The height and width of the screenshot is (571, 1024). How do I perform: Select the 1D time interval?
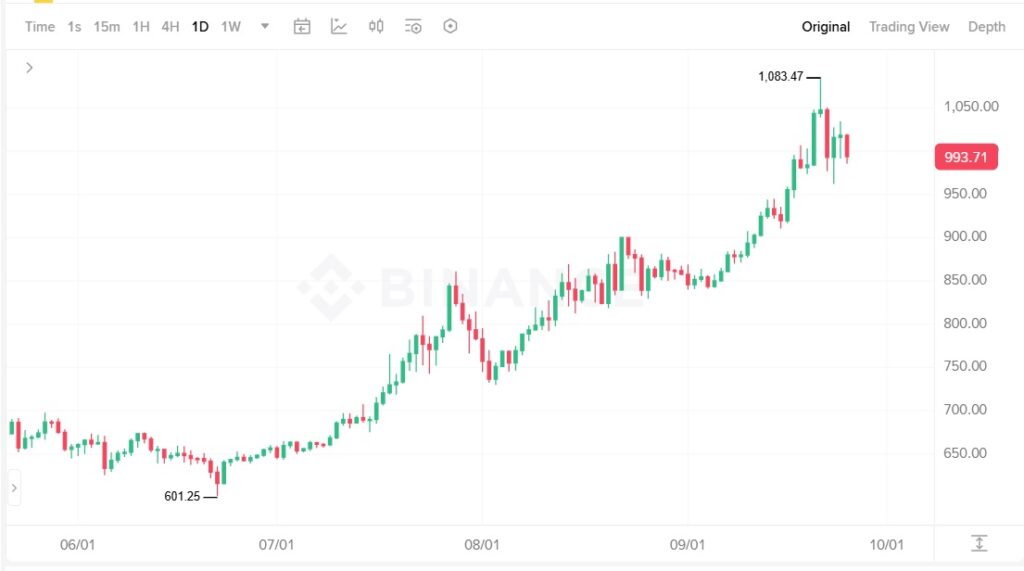click(200, 27)
